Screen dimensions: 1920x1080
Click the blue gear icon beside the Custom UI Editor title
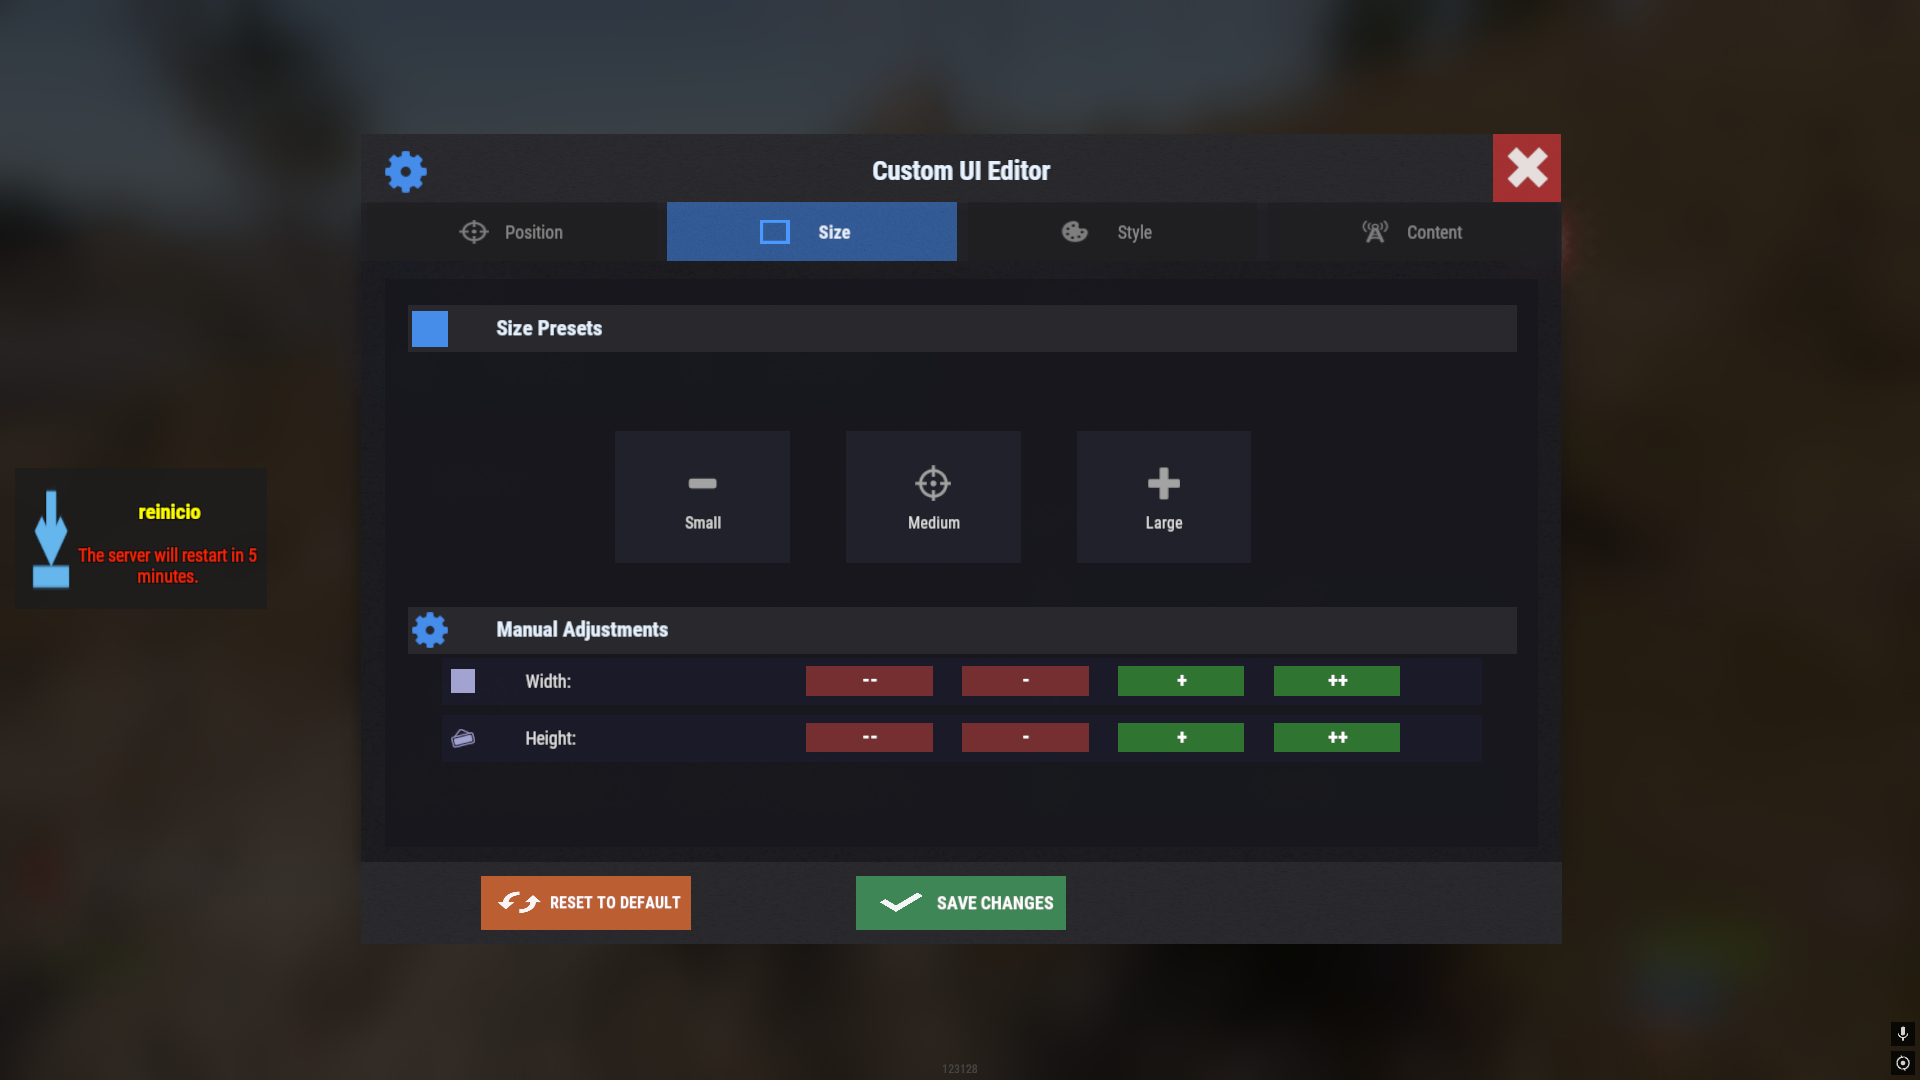click(x=406, y=172)
